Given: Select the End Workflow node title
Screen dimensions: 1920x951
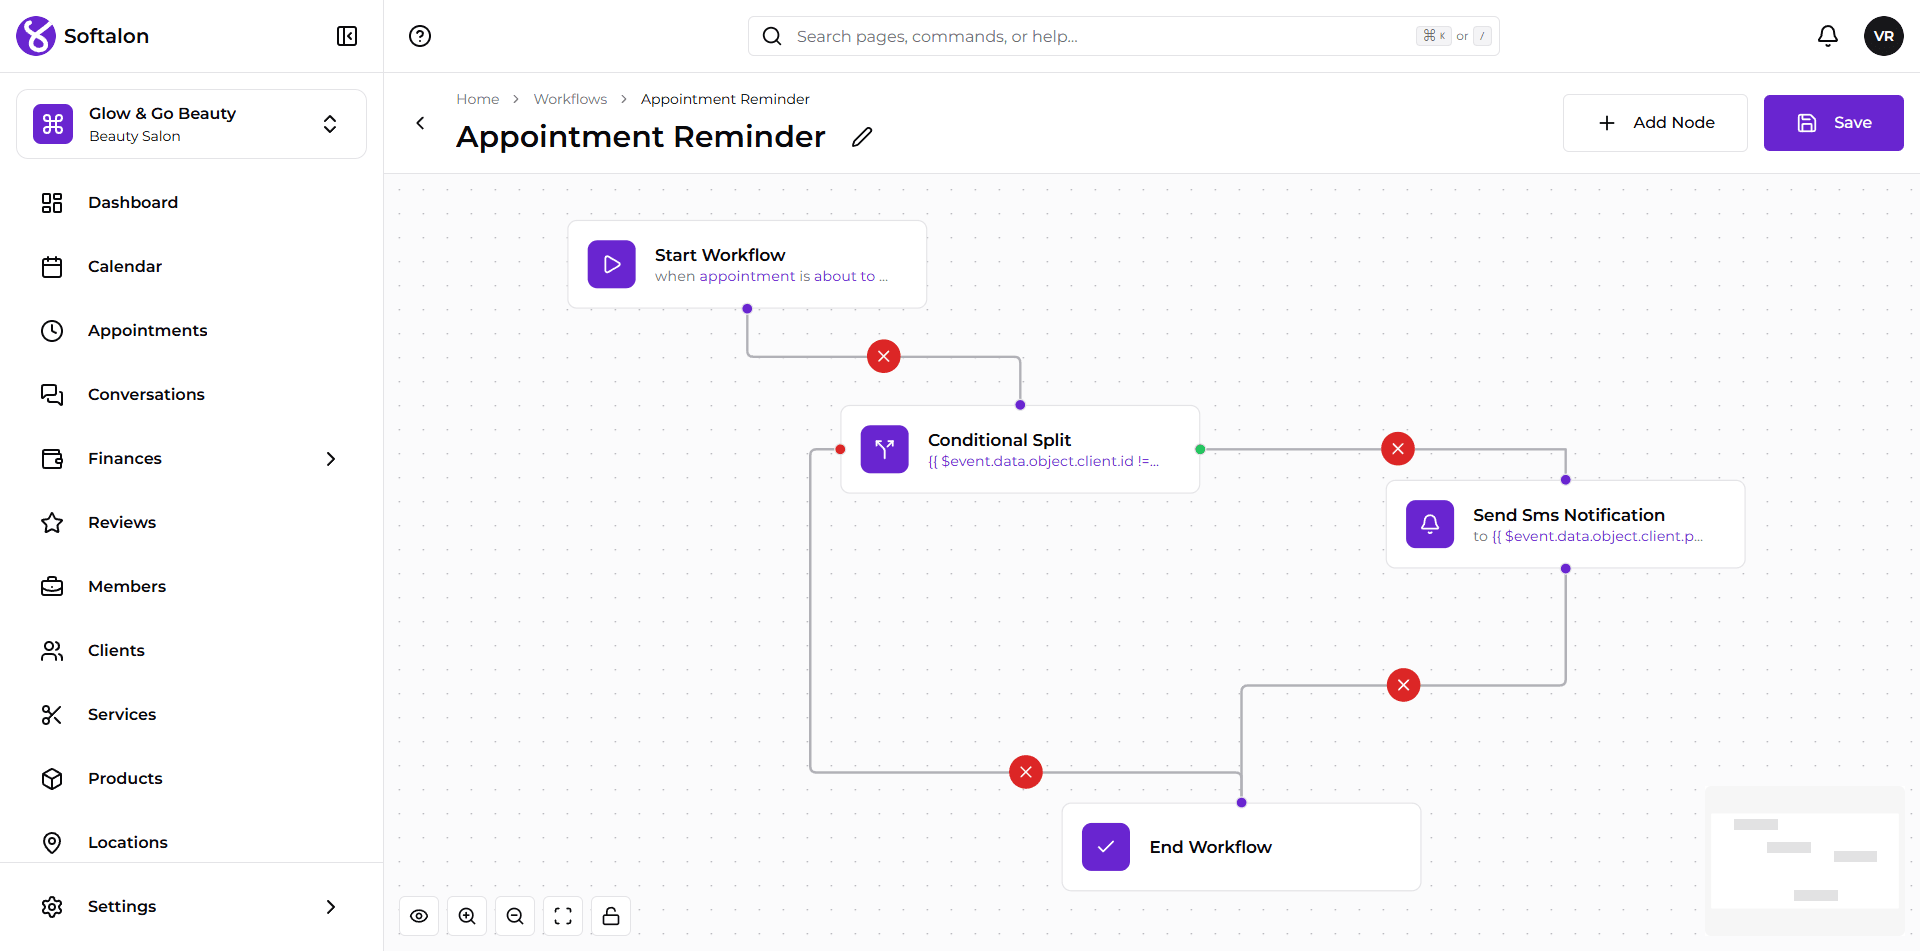Looking at the screenshot, I should (x=1210, y=847).
